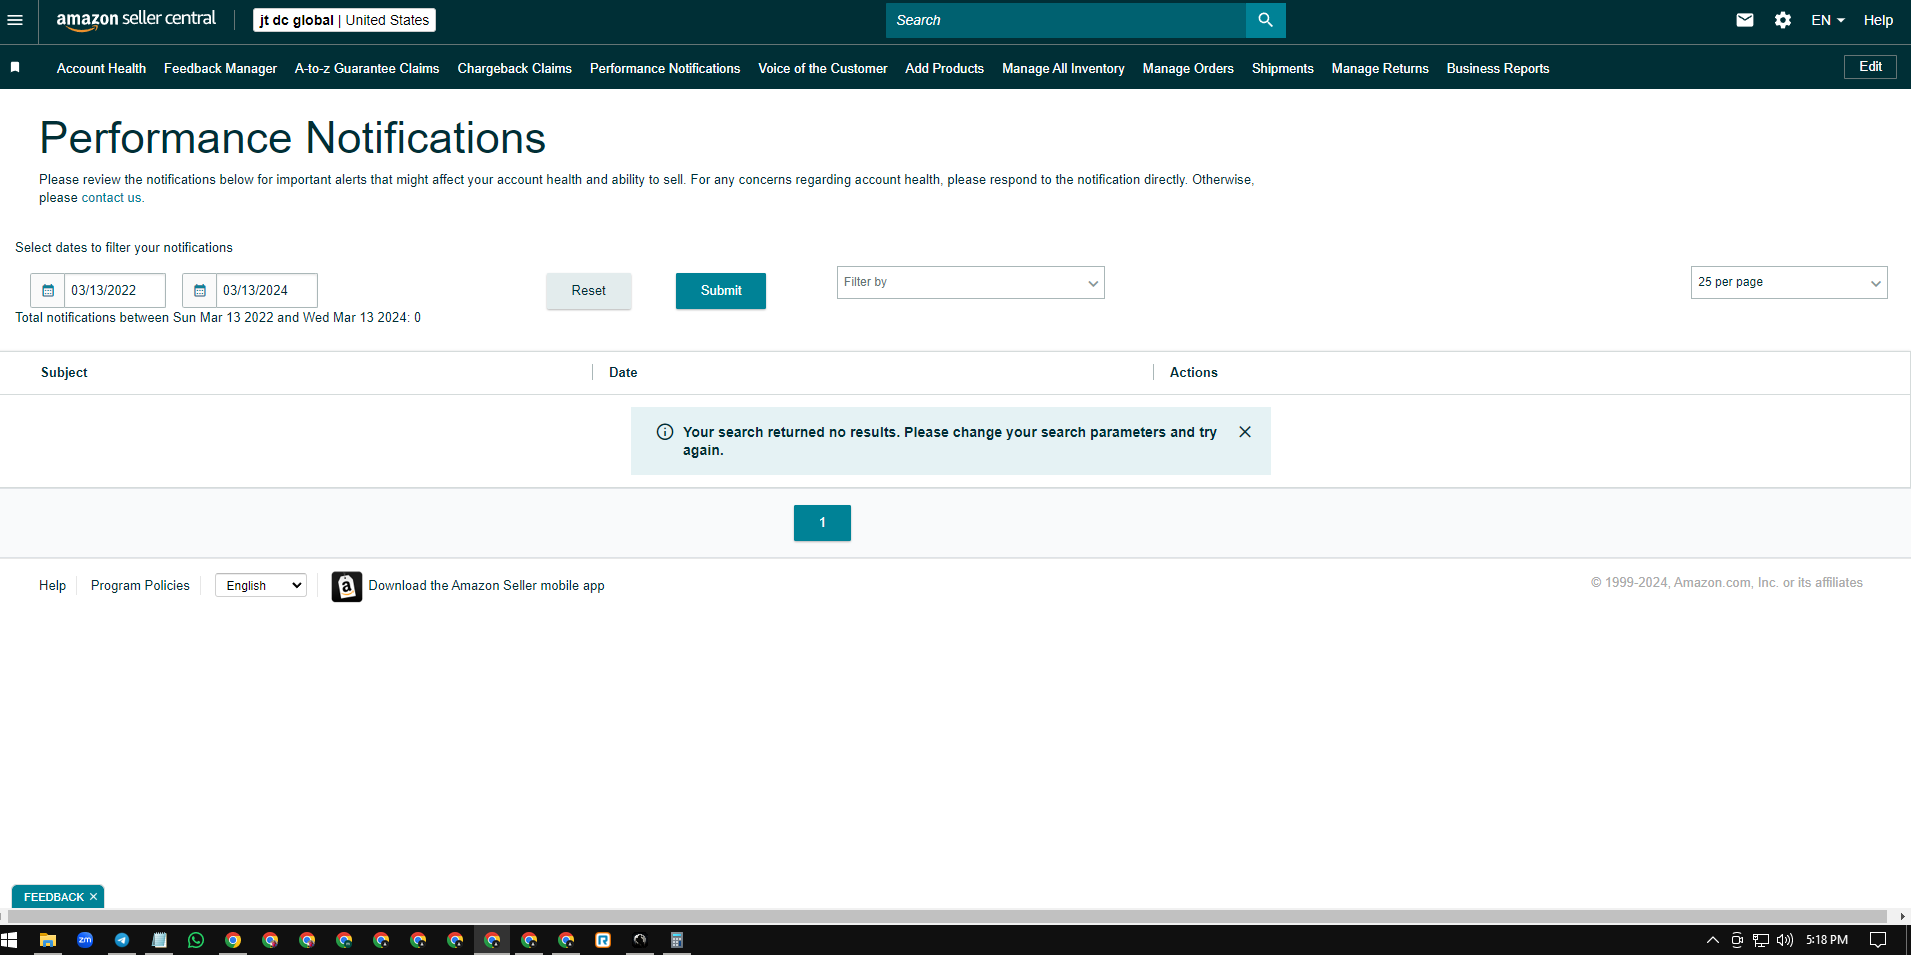Go to page 1
Viewport: 1911px width, 955px height.
[822, 523]
